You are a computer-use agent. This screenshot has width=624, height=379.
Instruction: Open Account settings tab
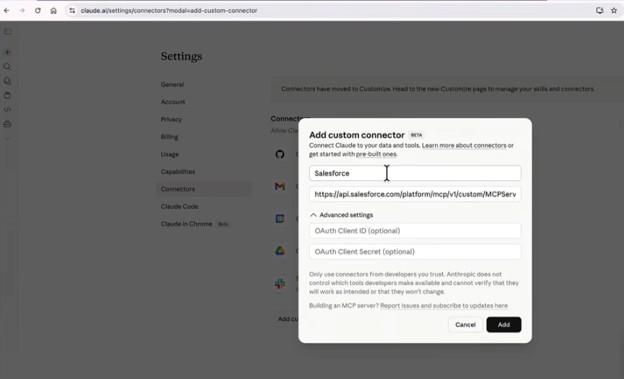coord(173,102)
